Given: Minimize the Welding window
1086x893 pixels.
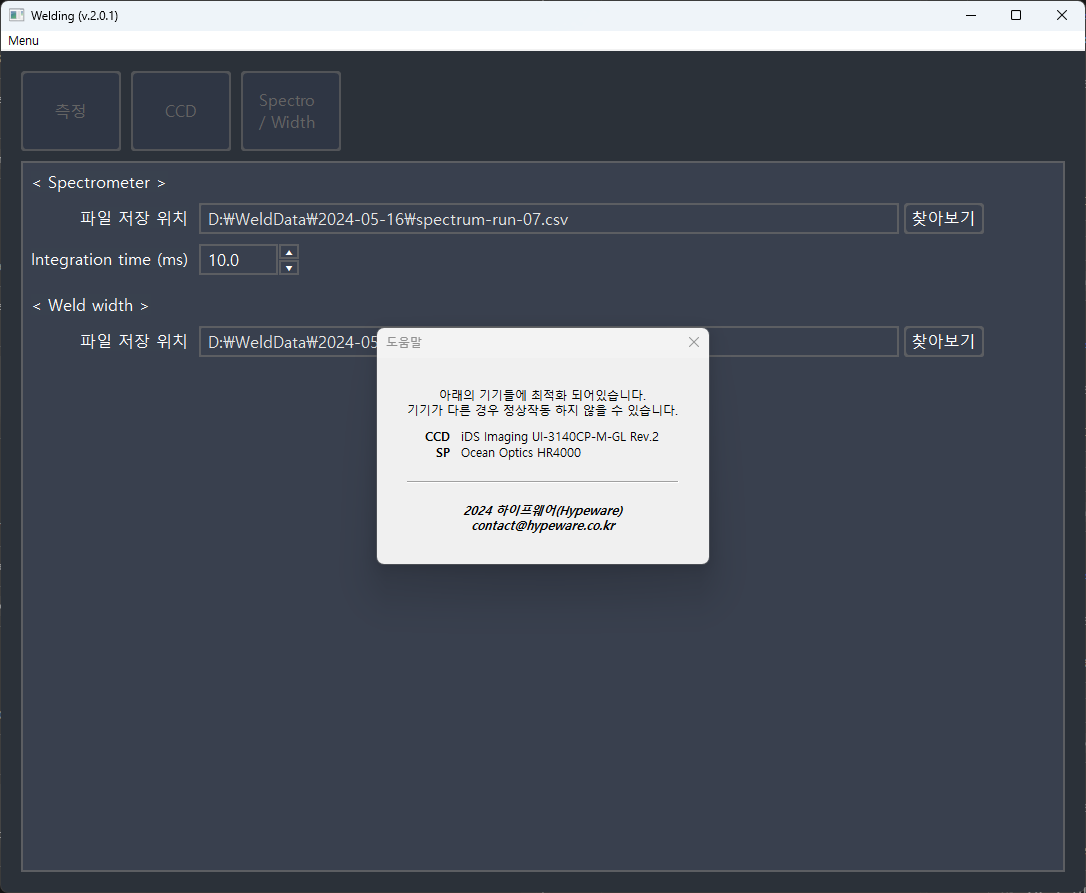Looking at the screenshot, I should 971,15.
